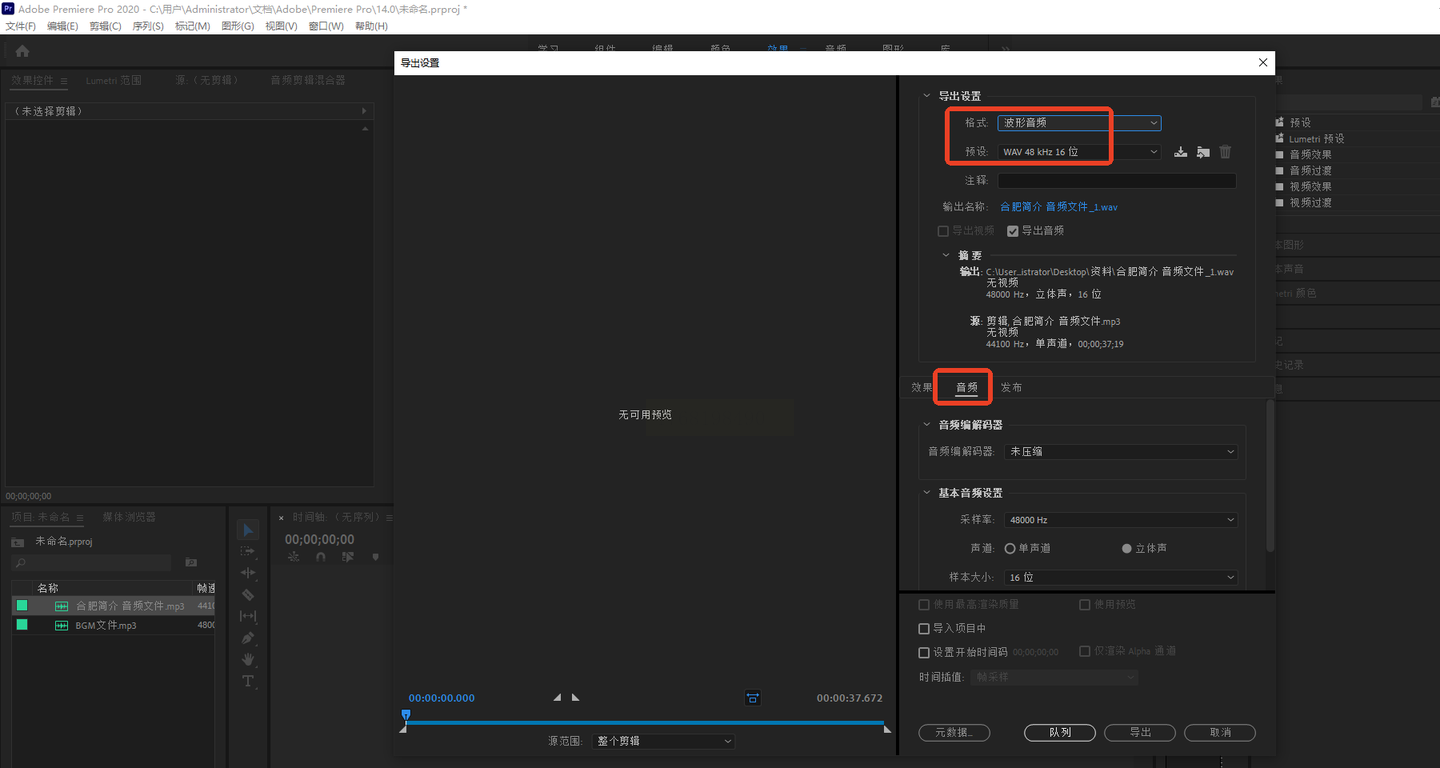Enable the 导入项目中 checkbox
This screenshot has width=1440, height=768.
[924, 629]
